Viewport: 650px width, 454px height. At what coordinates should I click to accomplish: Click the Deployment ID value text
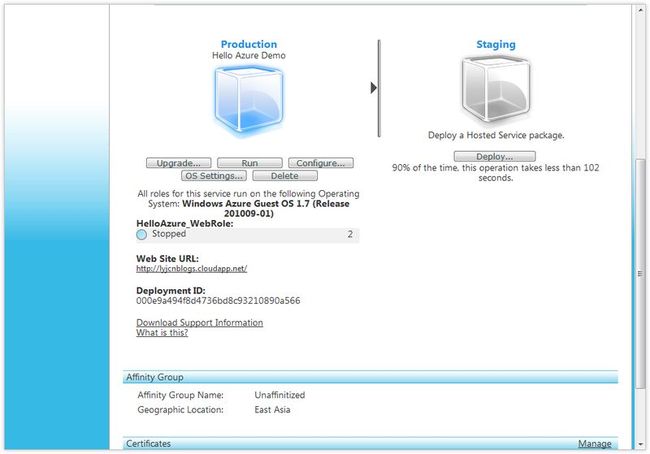click(218, 301)
